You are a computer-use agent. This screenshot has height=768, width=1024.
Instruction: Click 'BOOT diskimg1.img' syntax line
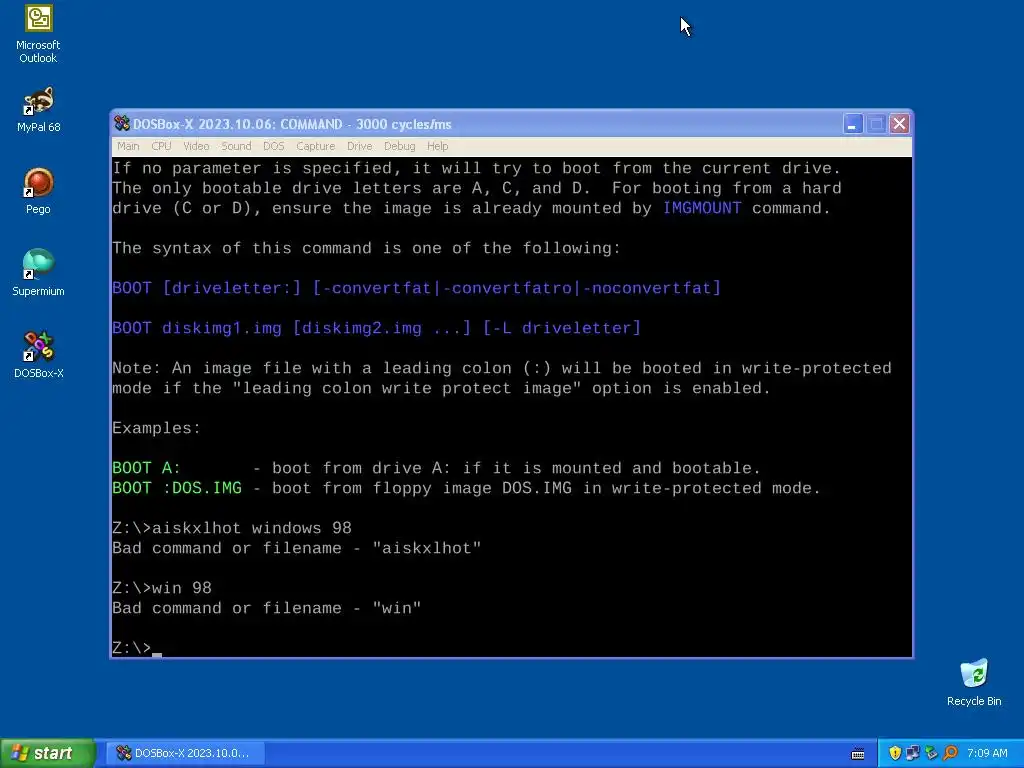coord(377,328)
